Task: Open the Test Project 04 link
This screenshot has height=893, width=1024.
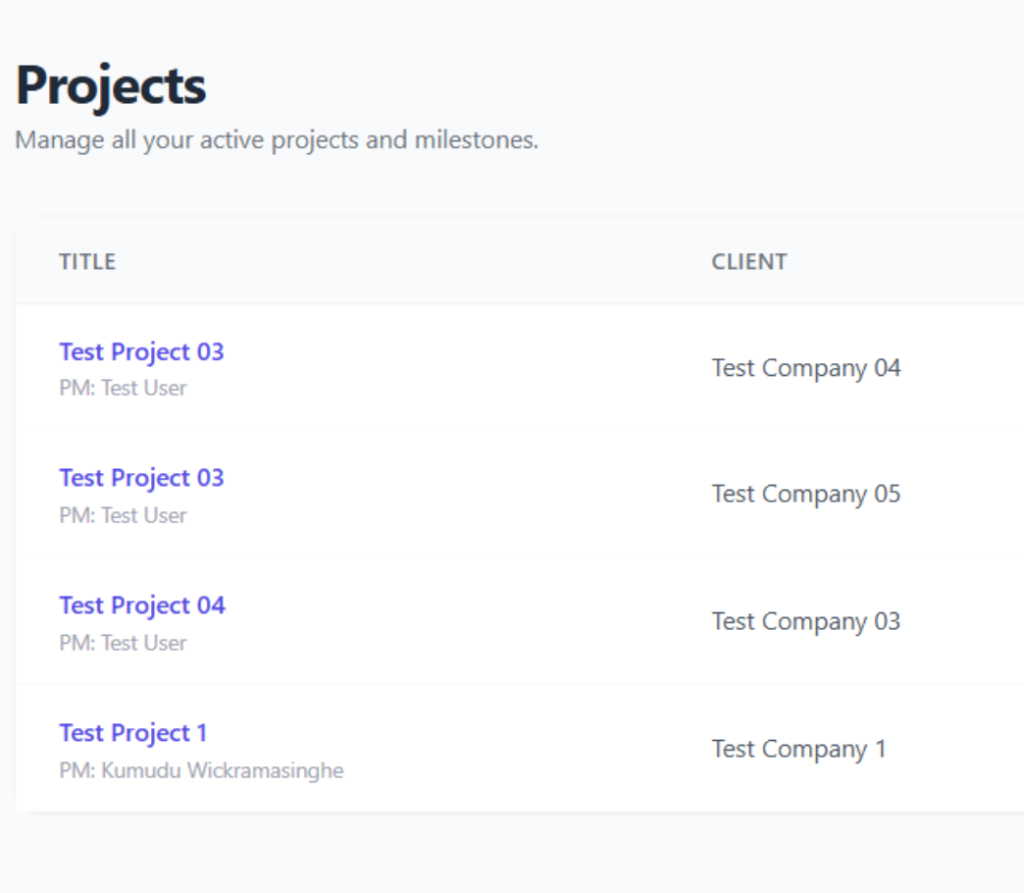Action: pos(142,606)
